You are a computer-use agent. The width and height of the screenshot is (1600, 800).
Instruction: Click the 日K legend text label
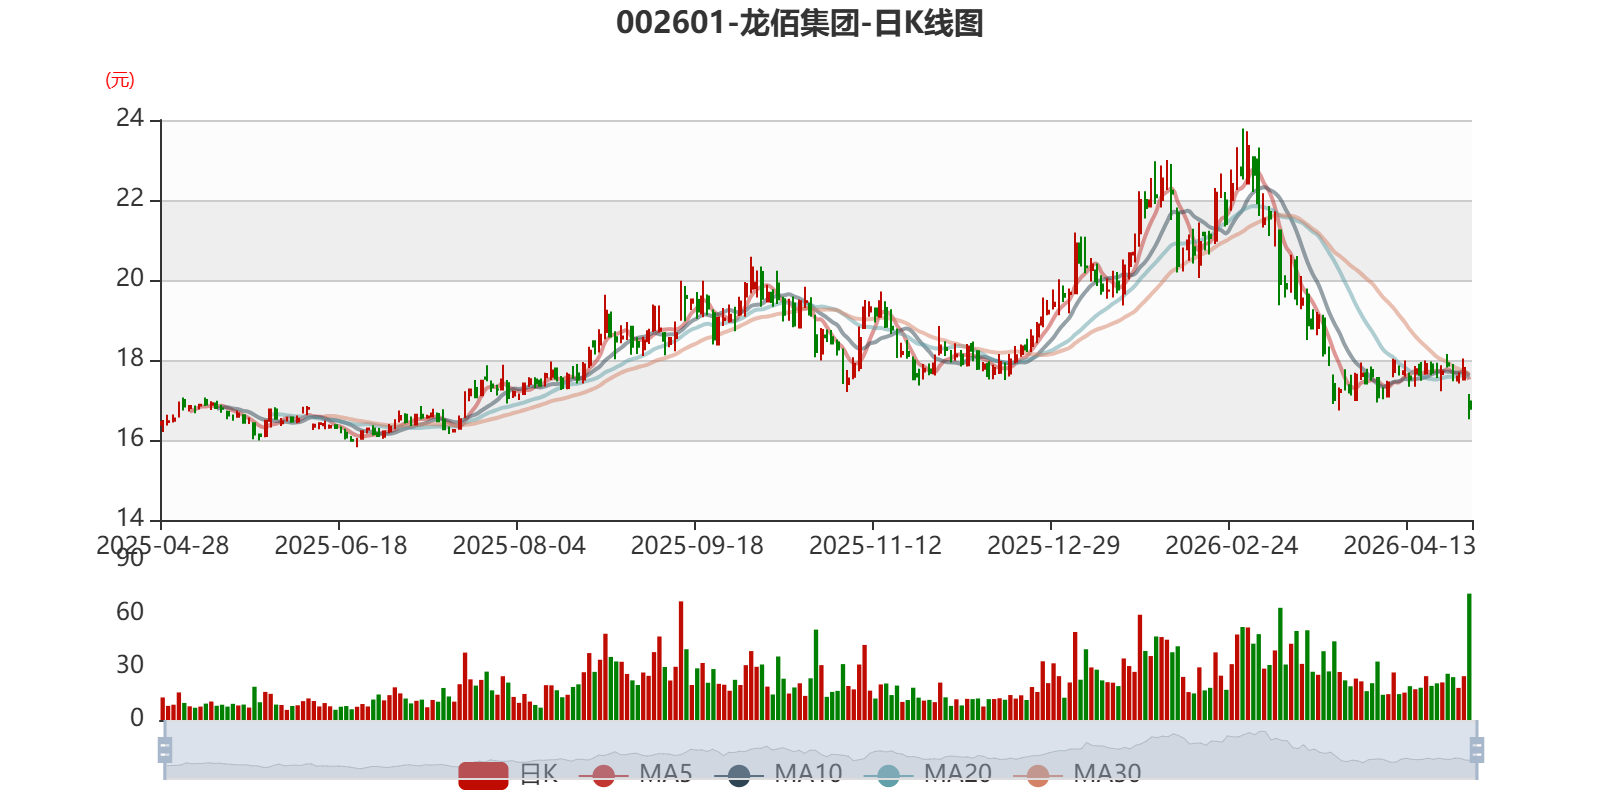(x=539, y=773)
